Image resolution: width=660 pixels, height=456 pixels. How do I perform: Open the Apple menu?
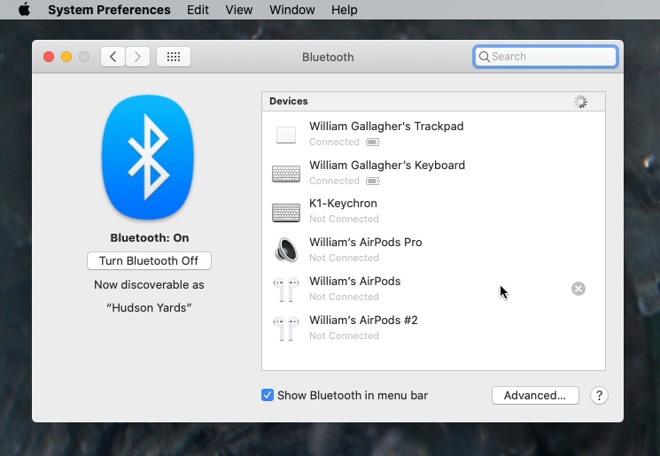(x=24, y=9)
